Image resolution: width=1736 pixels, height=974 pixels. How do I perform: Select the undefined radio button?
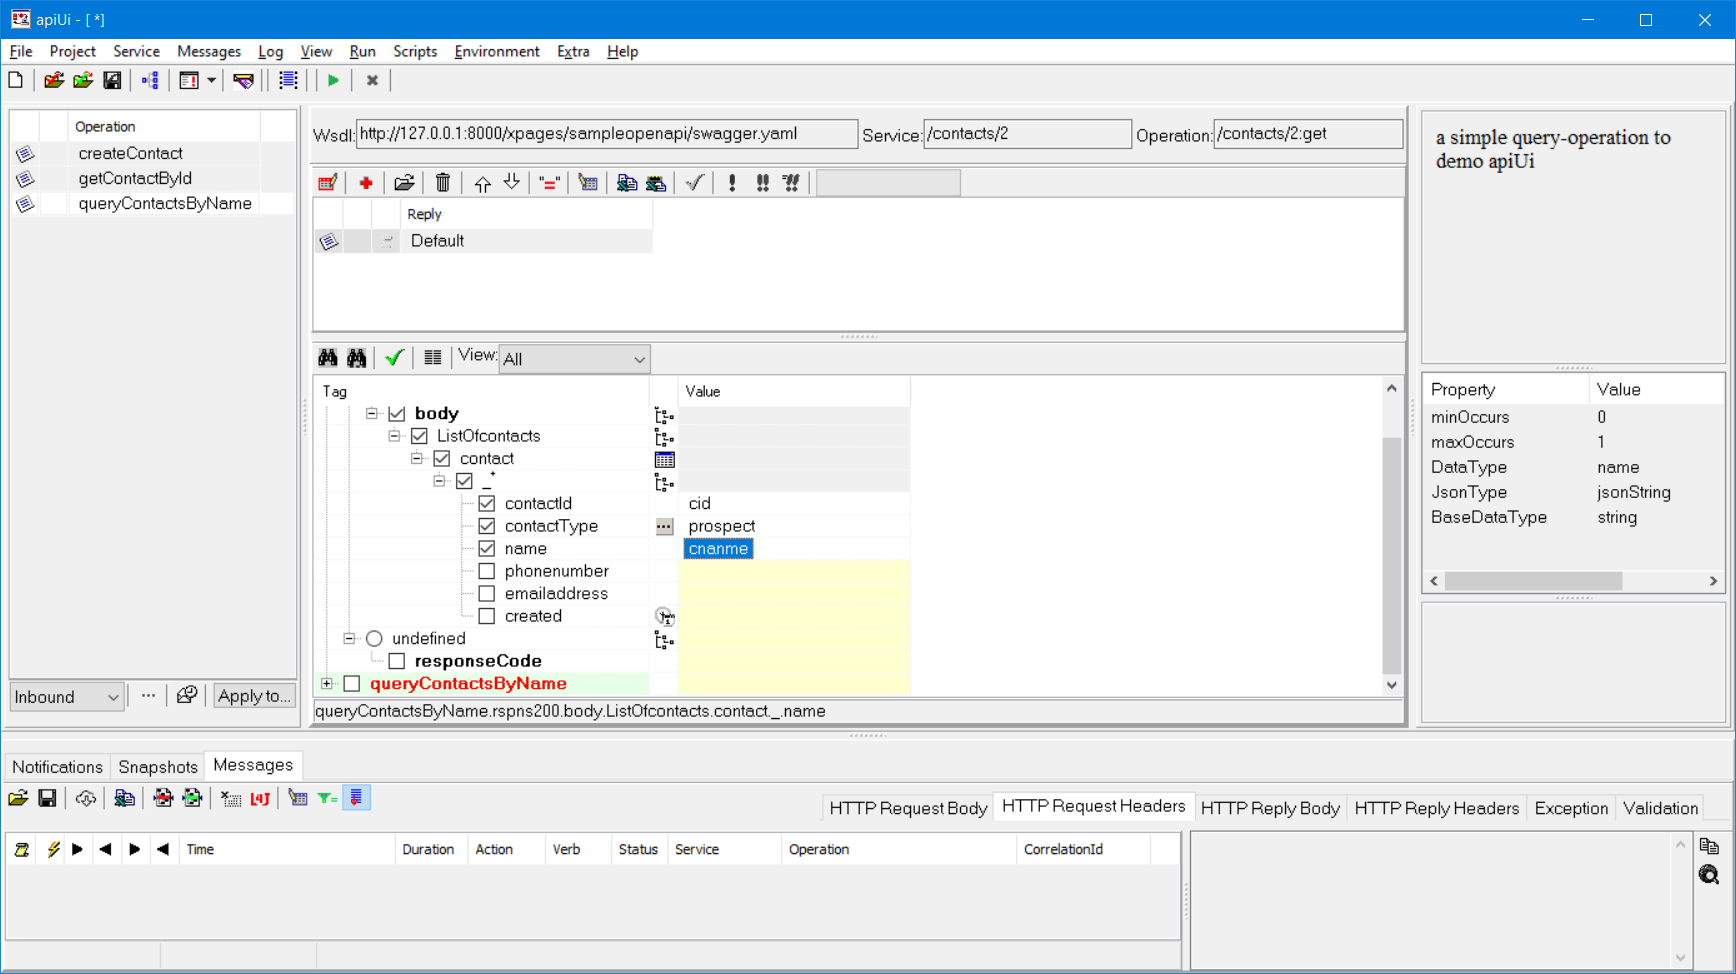coord(374,639)
